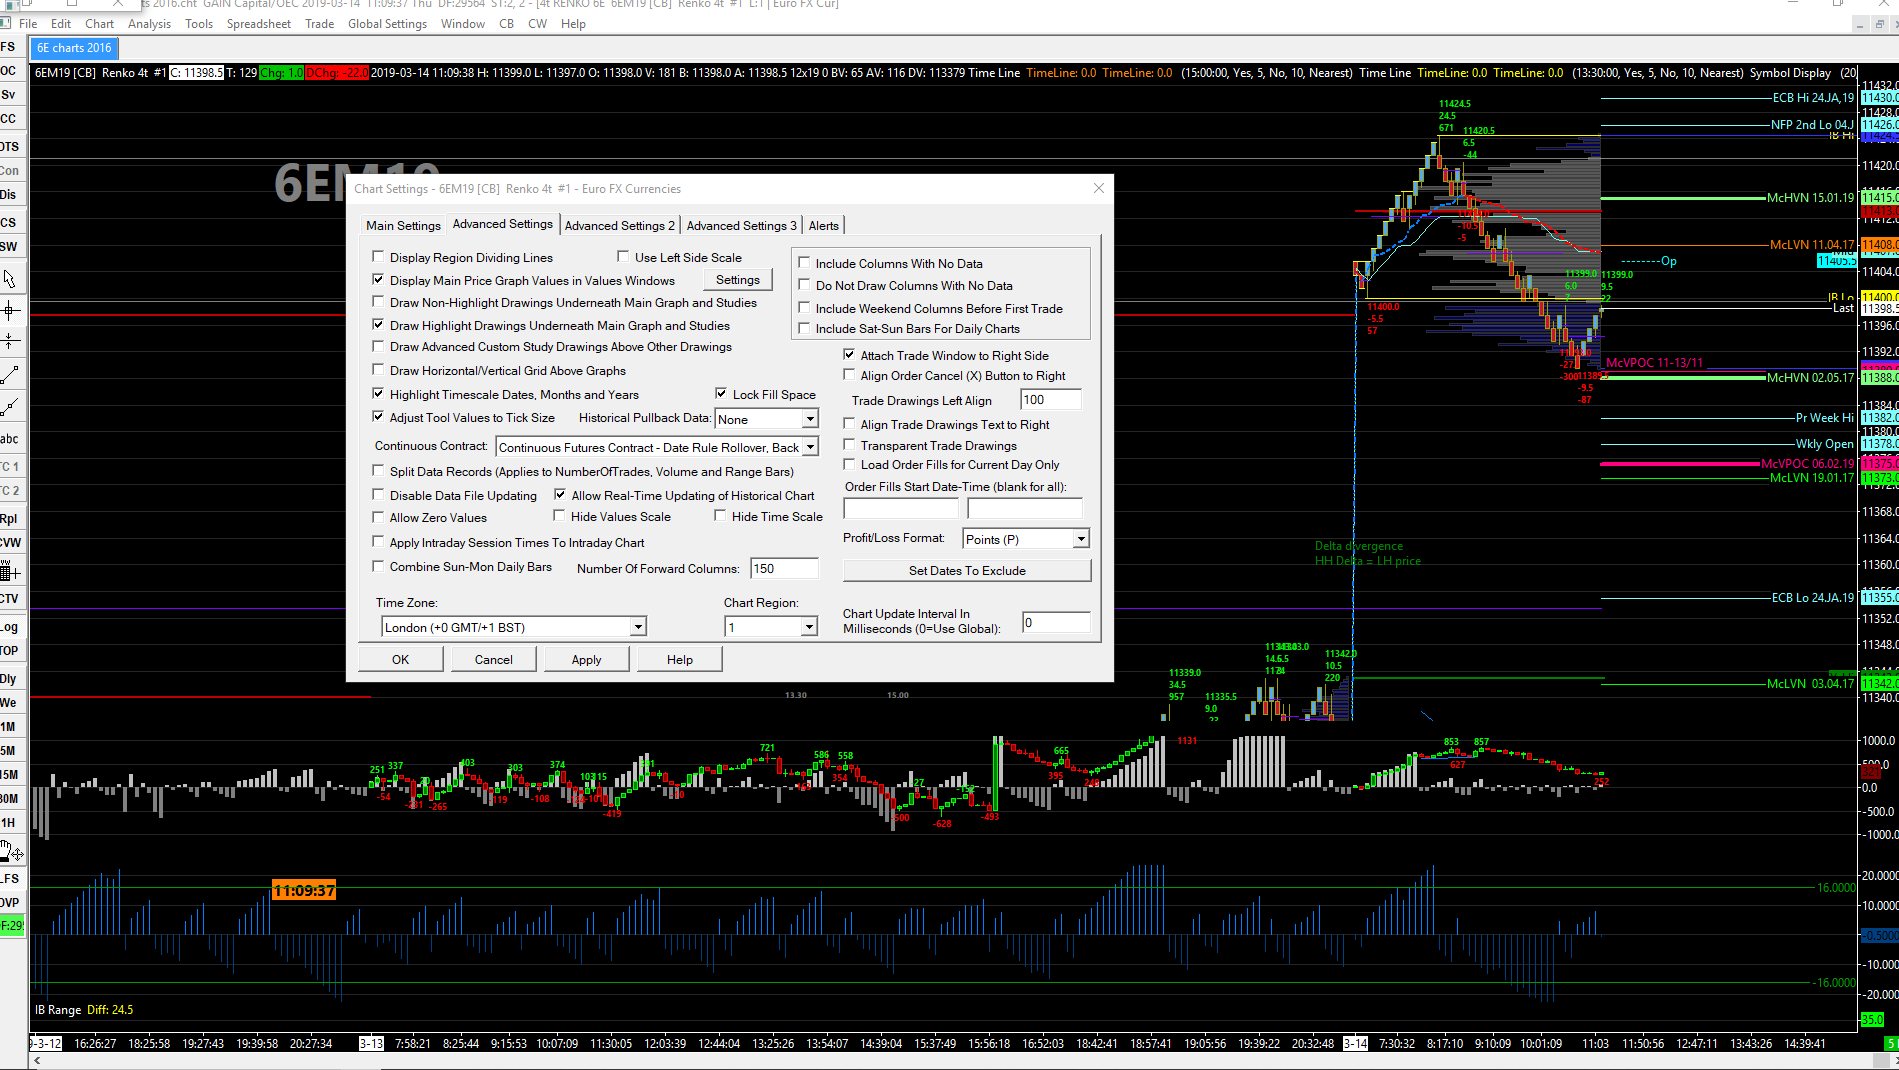Click the Number Of Forward Columns field
The image size is (1899, 1070).
tap(784, 569)
